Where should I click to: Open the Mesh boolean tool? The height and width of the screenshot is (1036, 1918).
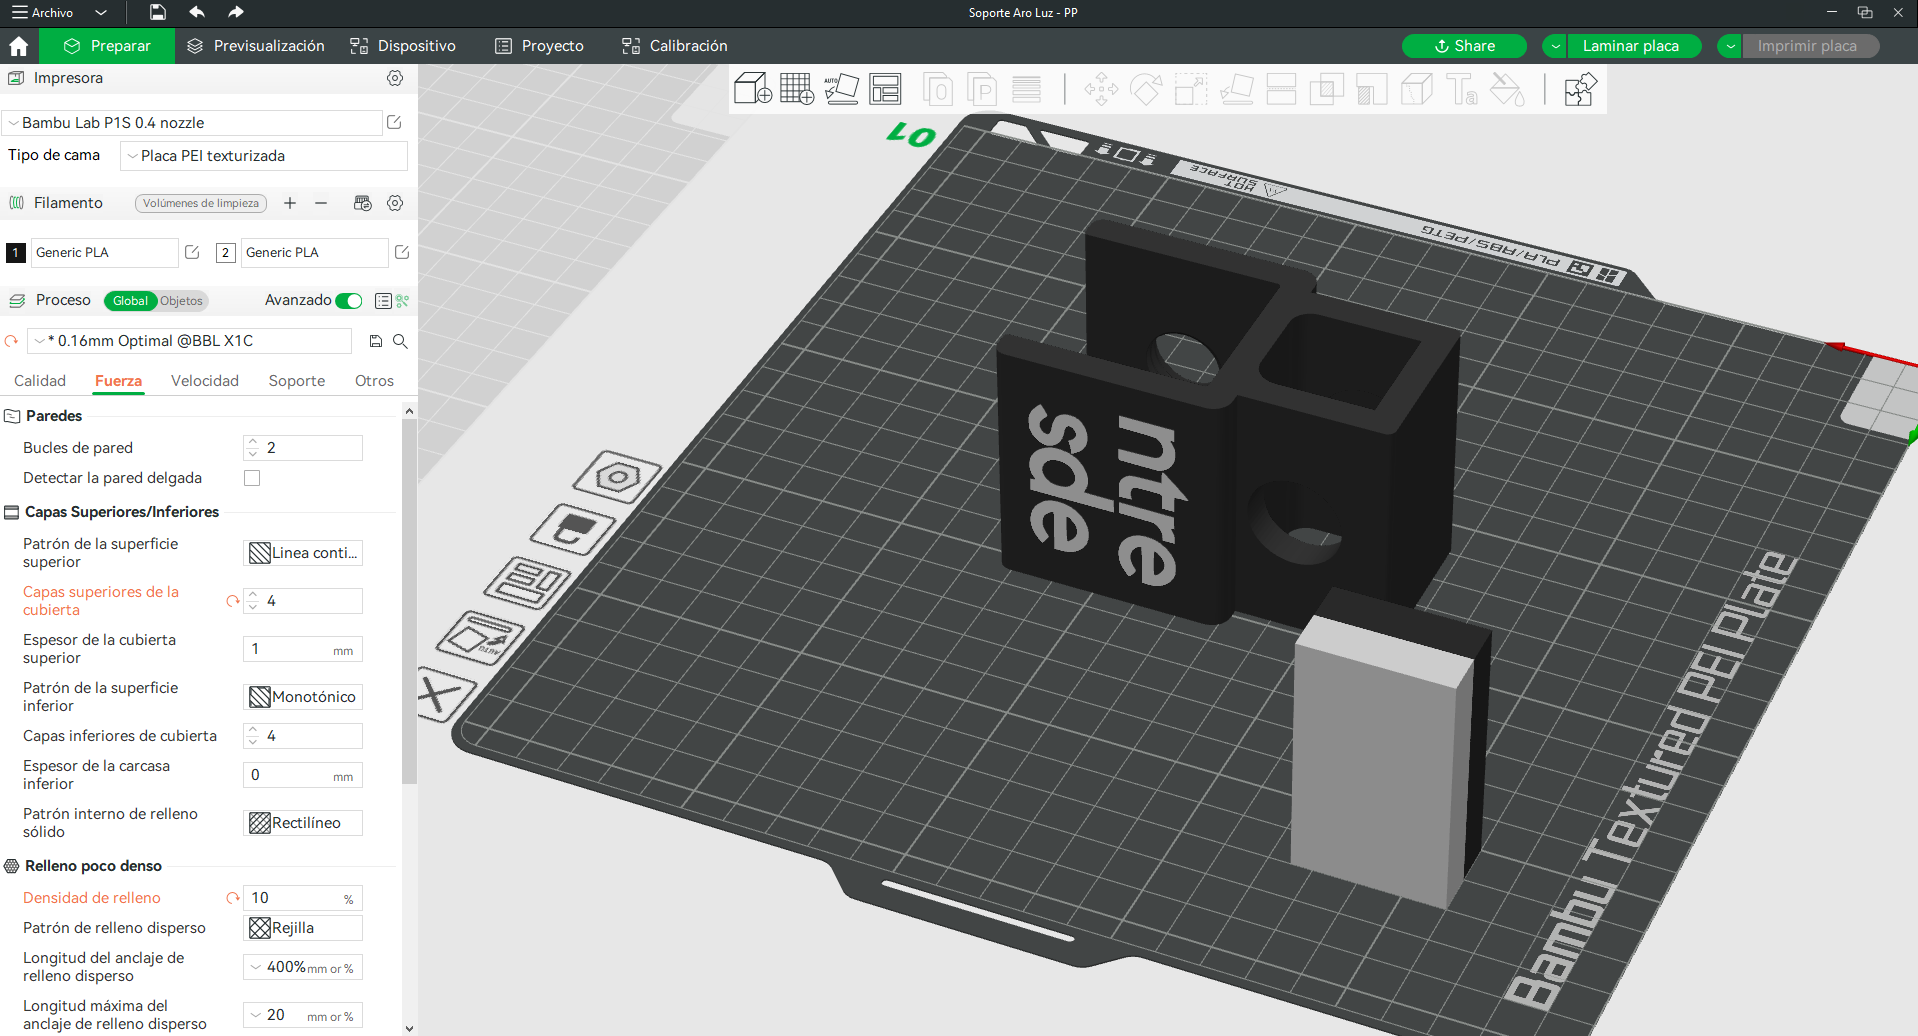coord(1326,89)
